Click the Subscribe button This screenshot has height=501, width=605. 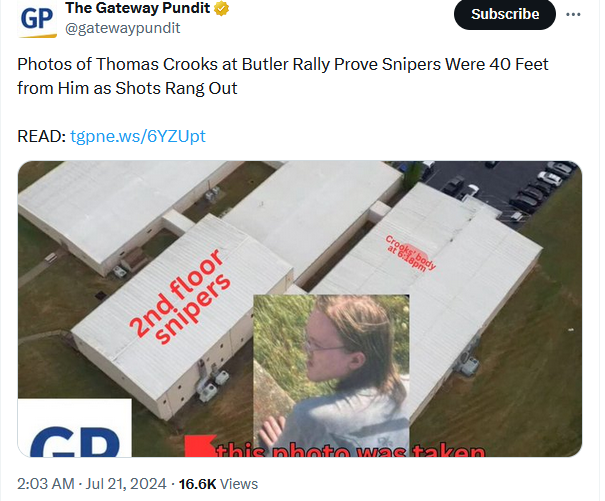click(x=505, y=15)
